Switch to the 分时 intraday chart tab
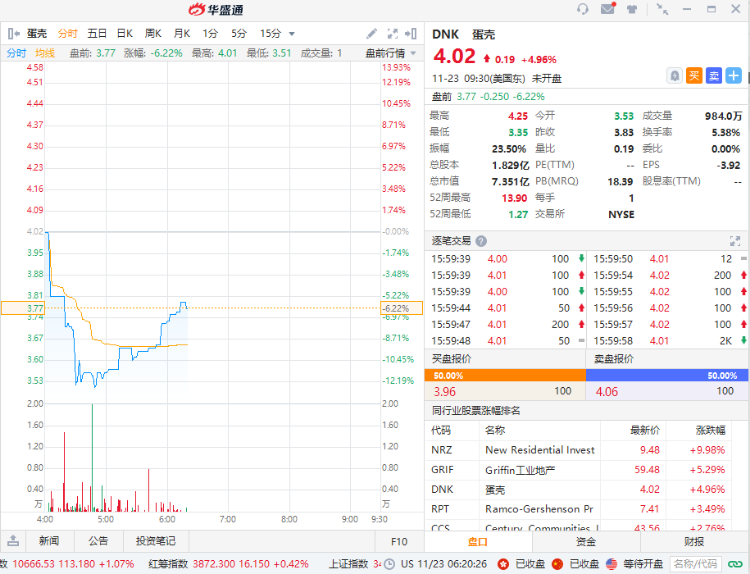Viewport: 750px width, 574px height. [x=67, y=33]
